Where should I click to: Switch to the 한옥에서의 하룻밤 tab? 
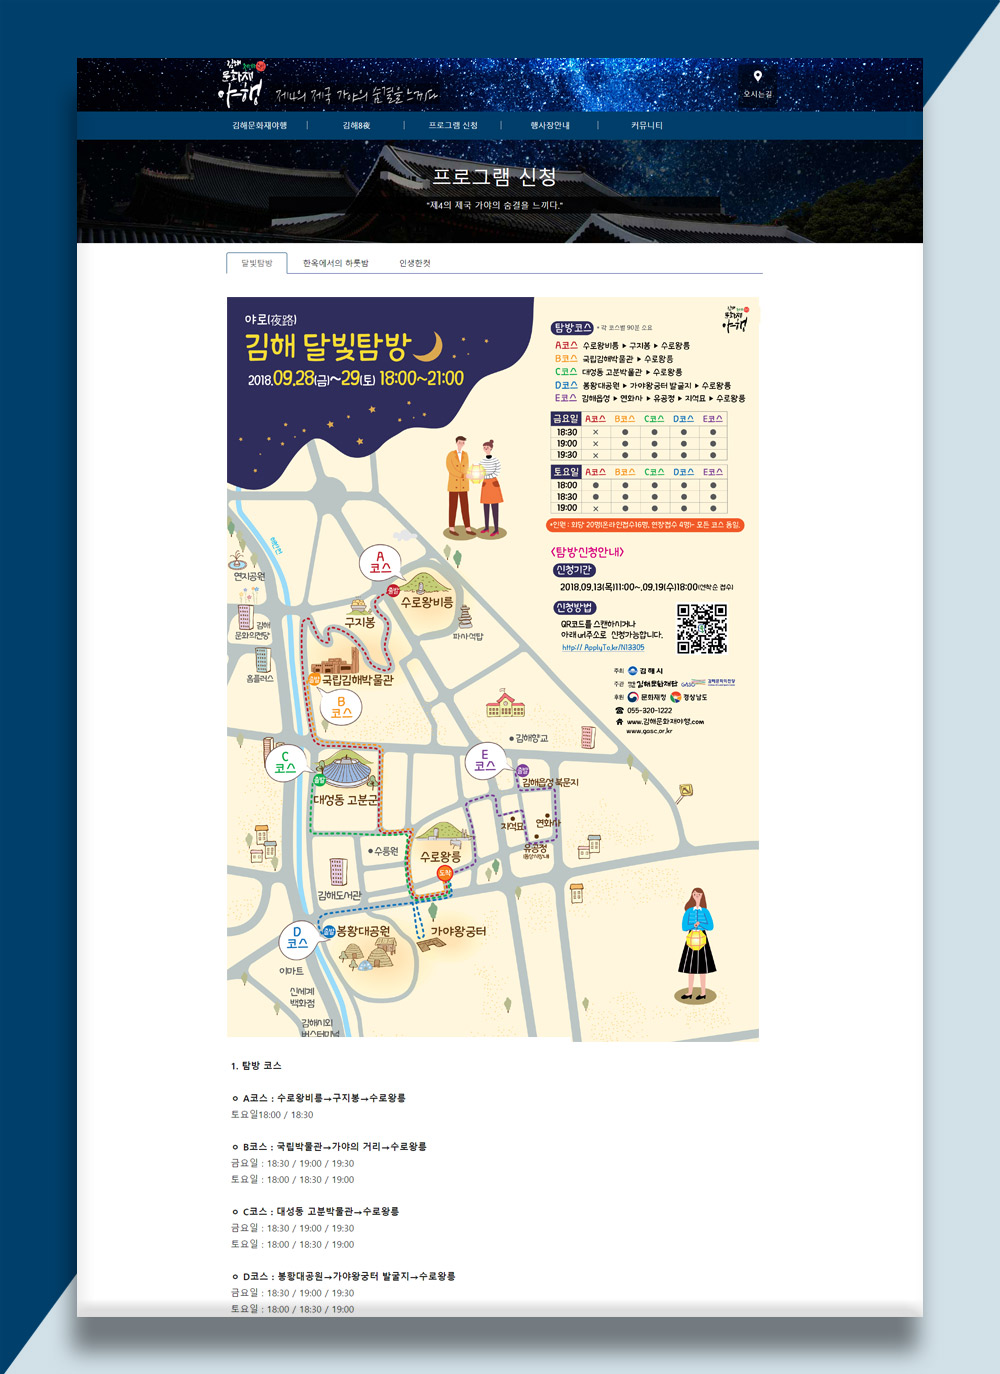pos(336,263)
